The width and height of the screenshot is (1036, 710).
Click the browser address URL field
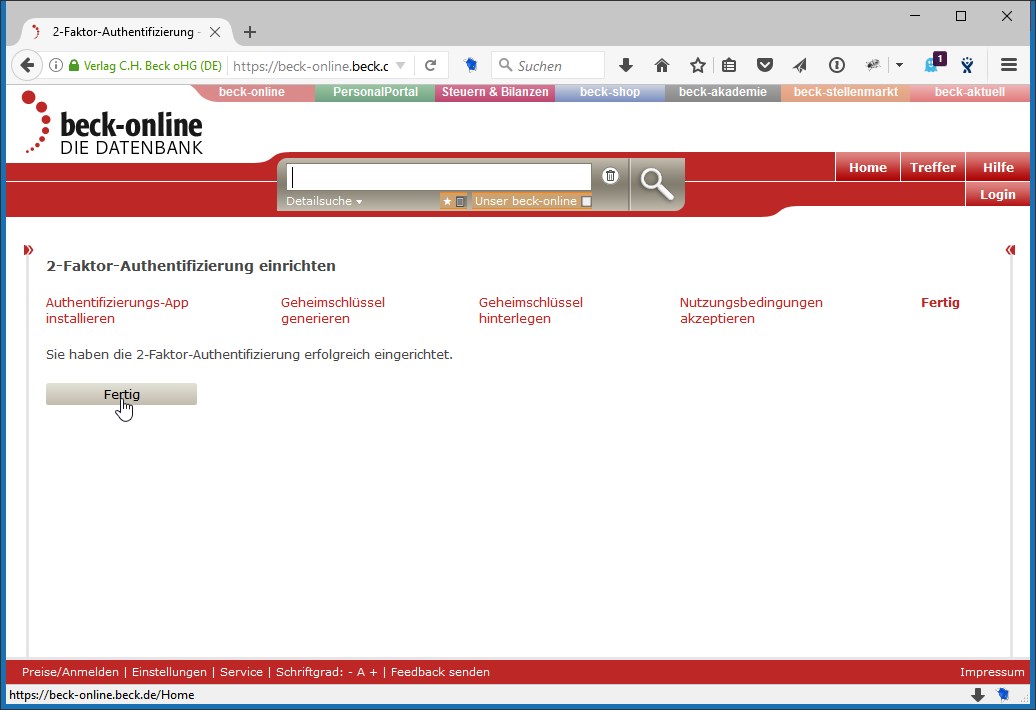[311, 65]
